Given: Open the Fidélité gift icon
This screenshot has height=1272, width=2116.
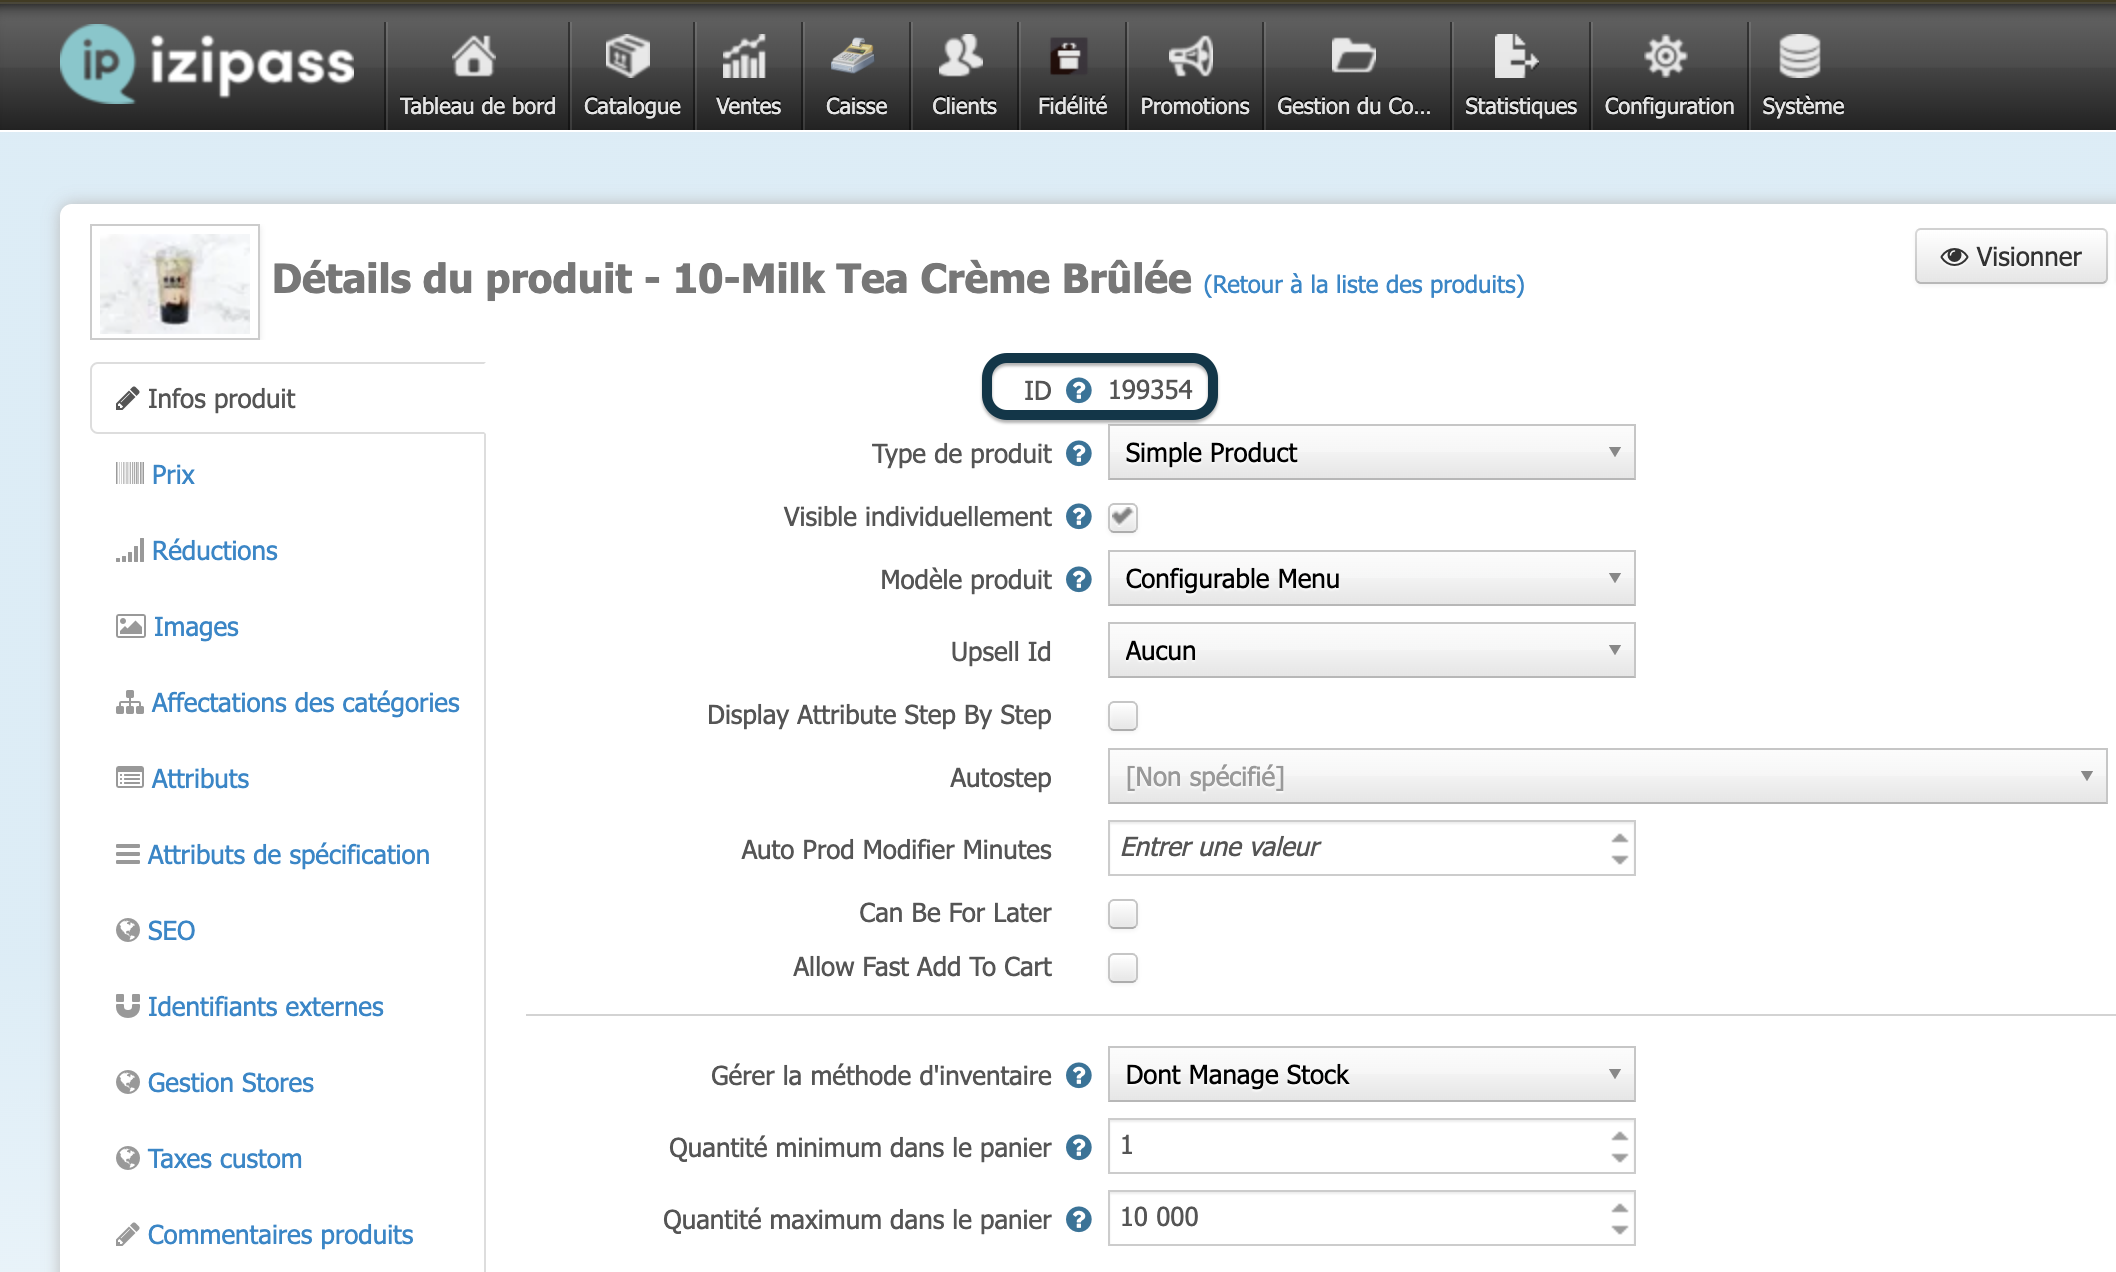Looking at the screenshot, I should [1070, 57].
